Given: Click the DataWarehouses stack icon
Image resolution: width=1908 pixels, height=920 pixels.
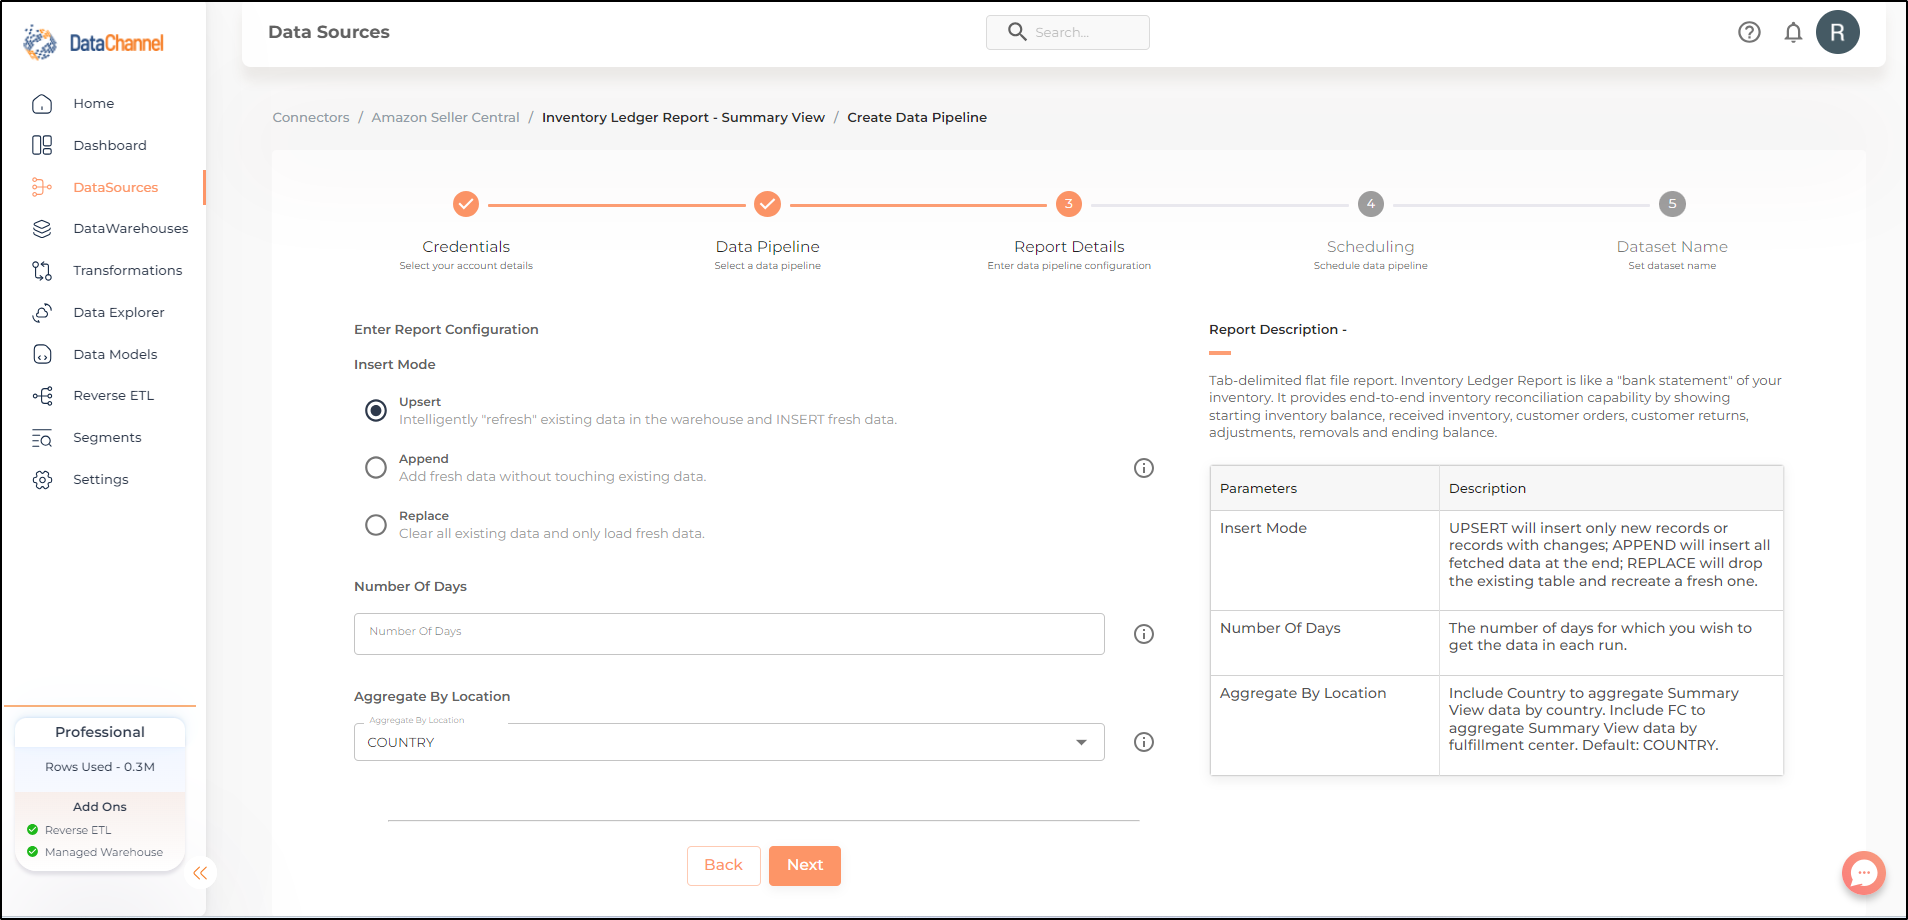Looking at the screenshot, I should pos(42,229).
